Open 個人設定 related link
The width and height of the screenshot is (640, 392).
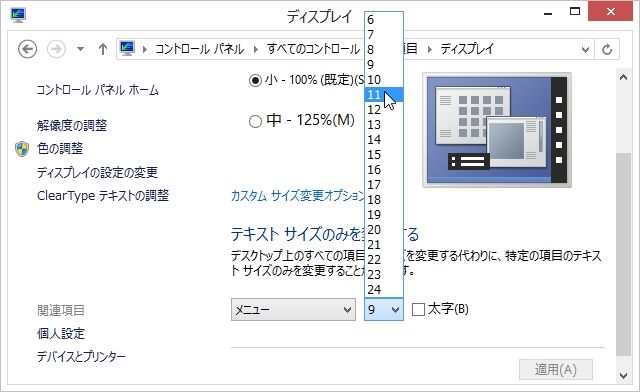61,334
